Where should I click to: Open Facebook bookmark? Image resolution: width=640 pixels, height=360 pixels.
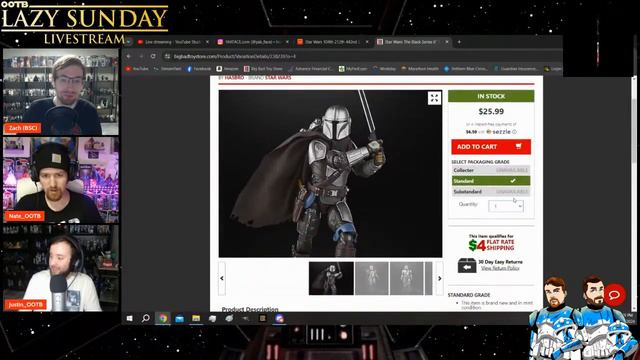click(199, 69)
